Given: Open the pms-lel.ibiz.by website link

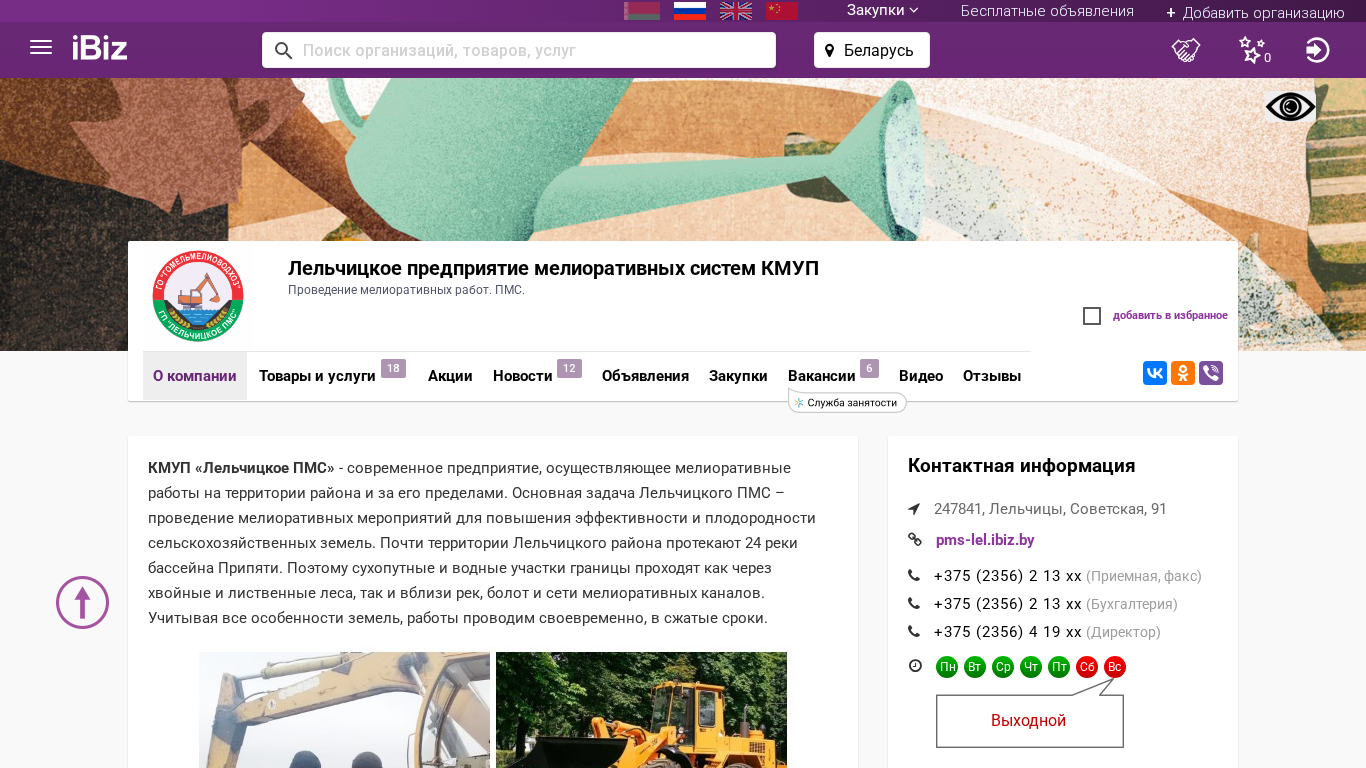Looking at the screenshot, I should [985, 540].
